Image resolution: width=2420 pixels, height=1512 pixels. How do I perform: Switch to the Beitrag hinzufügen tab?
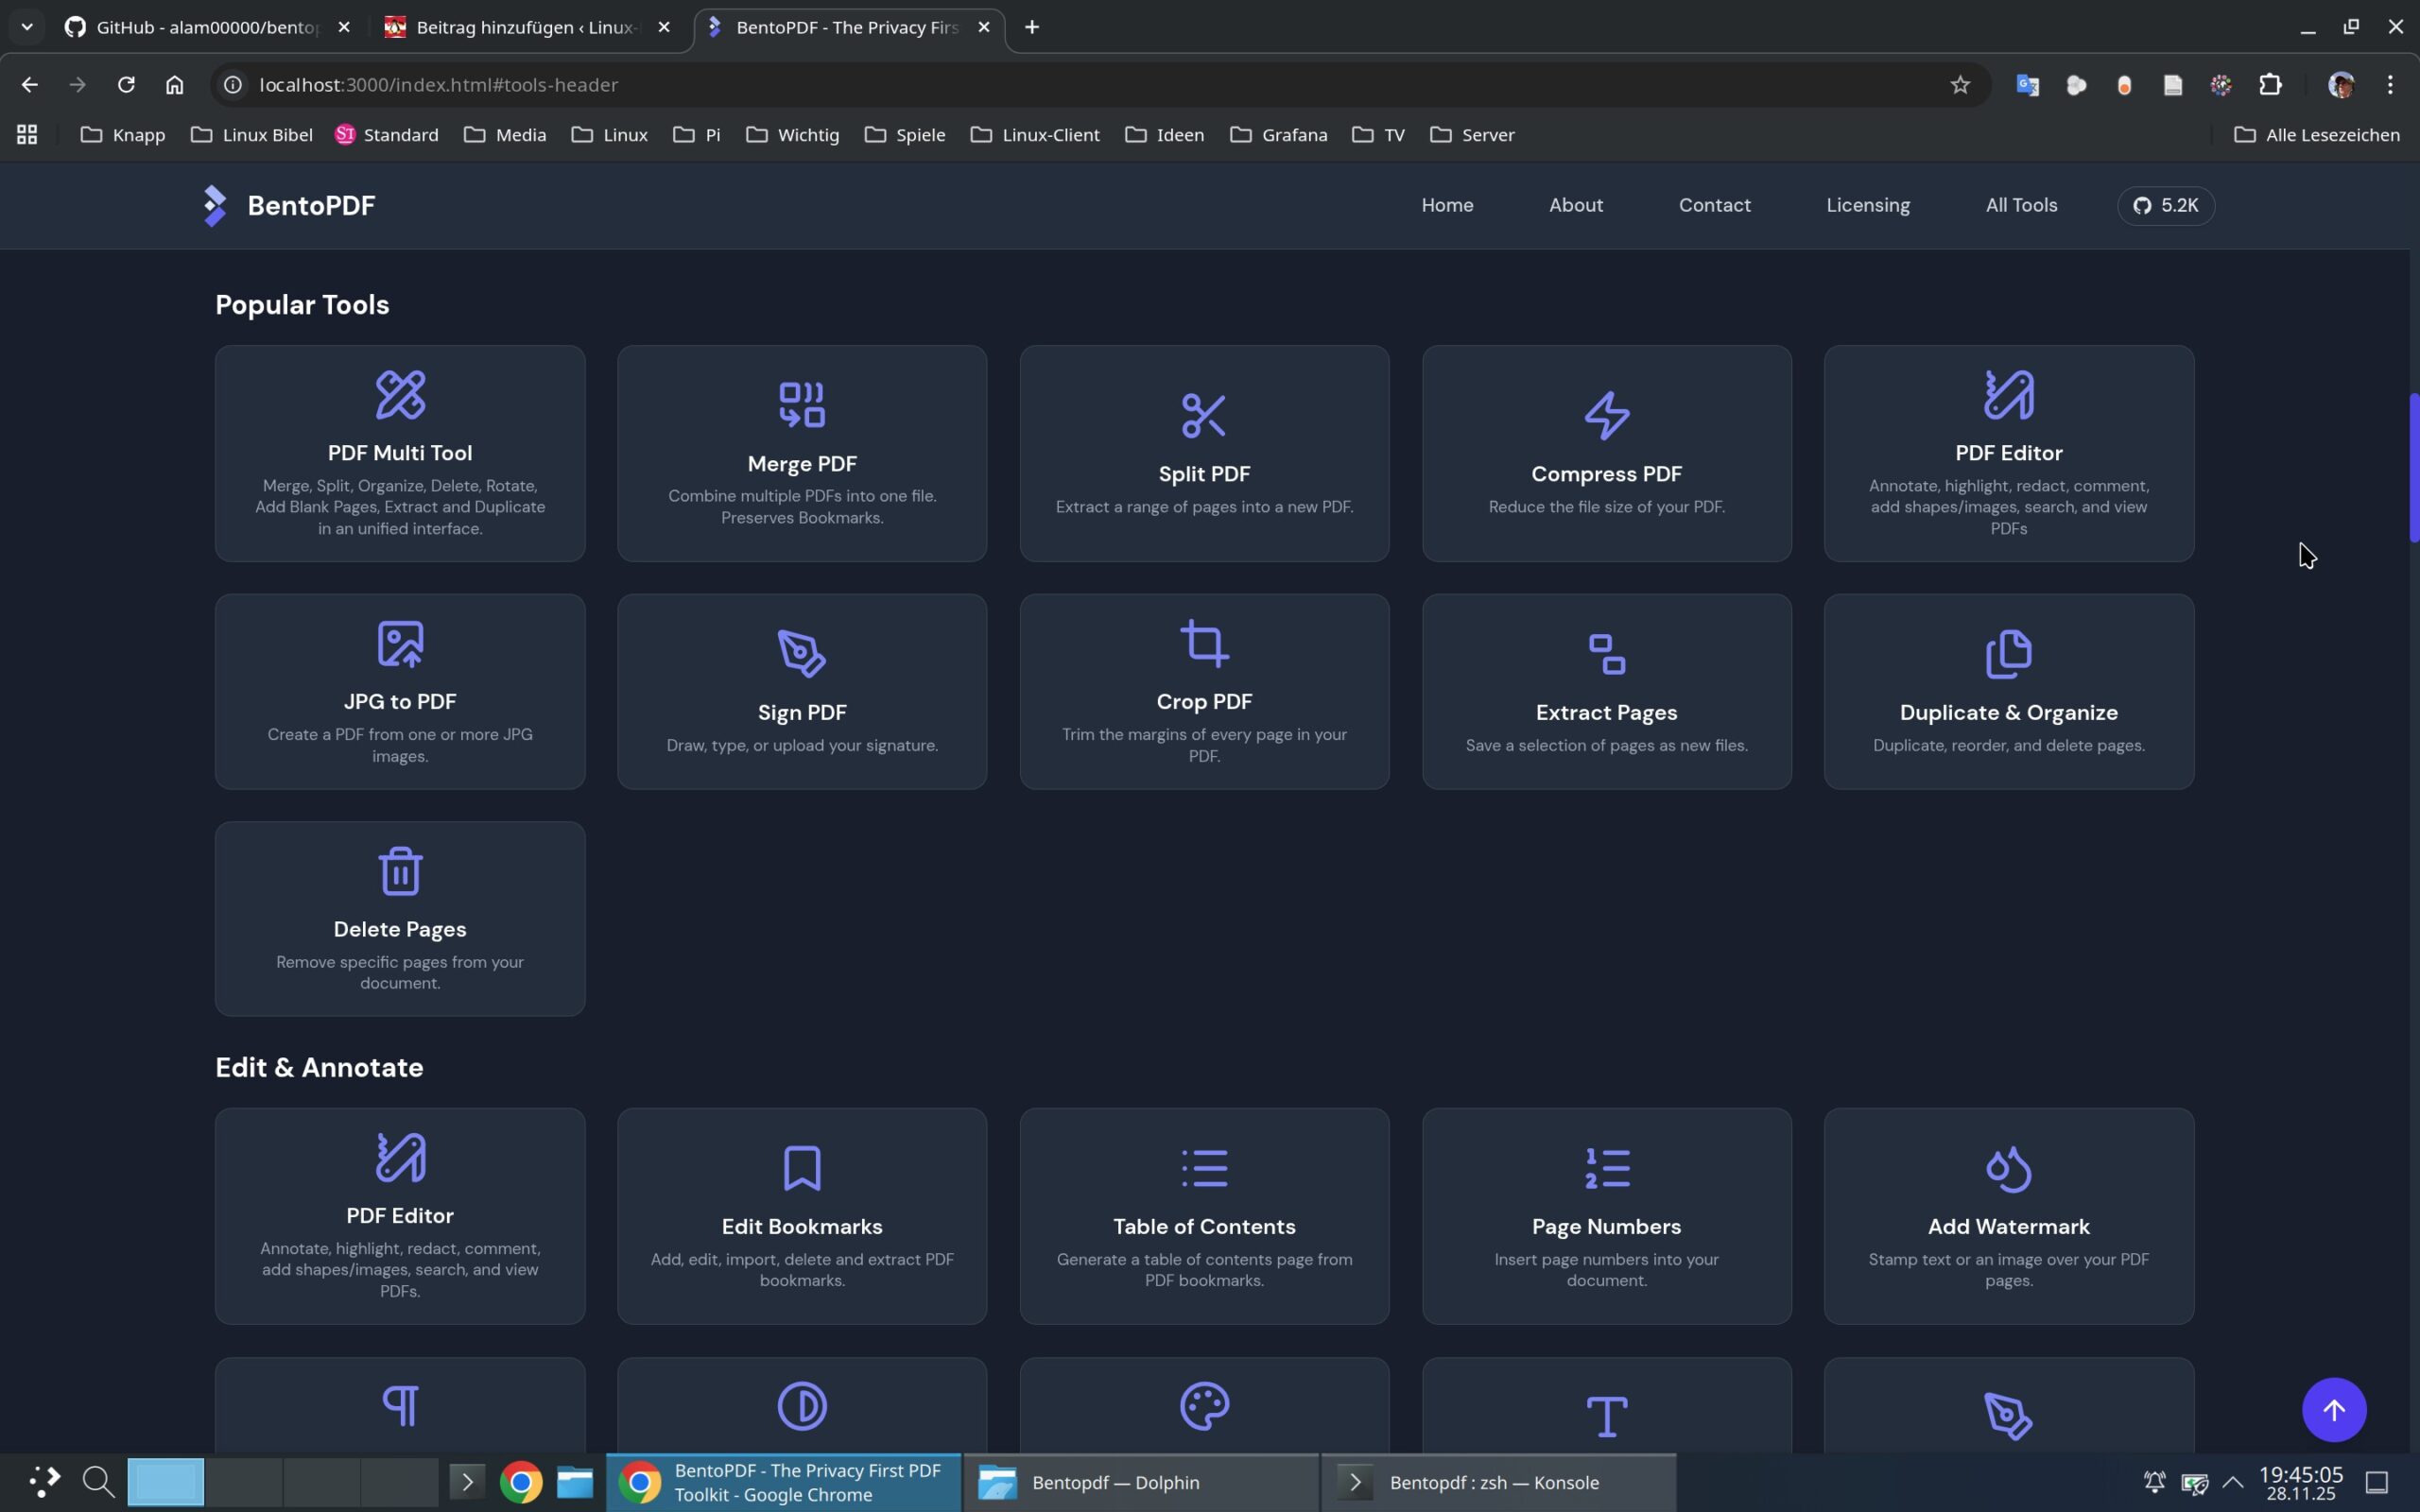525,27
